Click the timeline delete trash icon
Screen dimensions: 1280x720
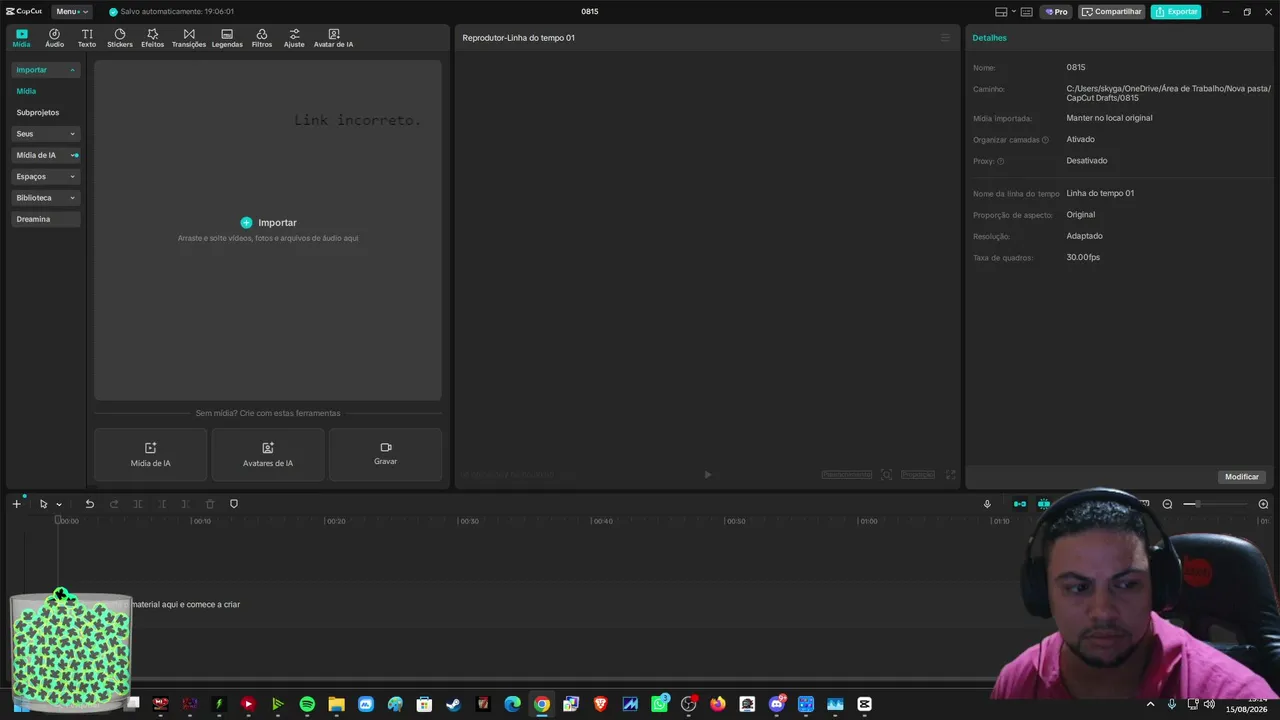[x=210, y=504]
